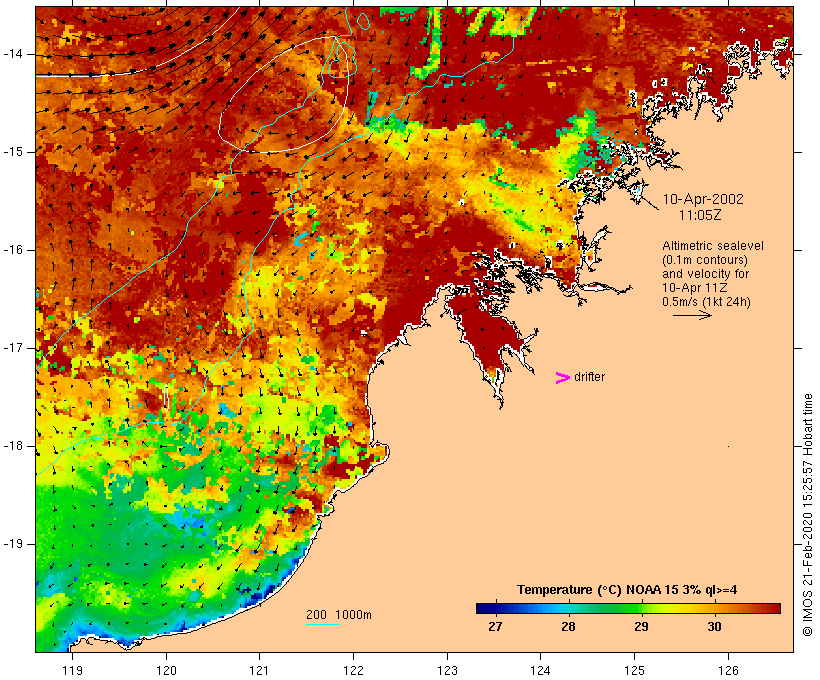The image size is (820, 680).
Task: Click longitude axis label 121
Action: point(259,671)
